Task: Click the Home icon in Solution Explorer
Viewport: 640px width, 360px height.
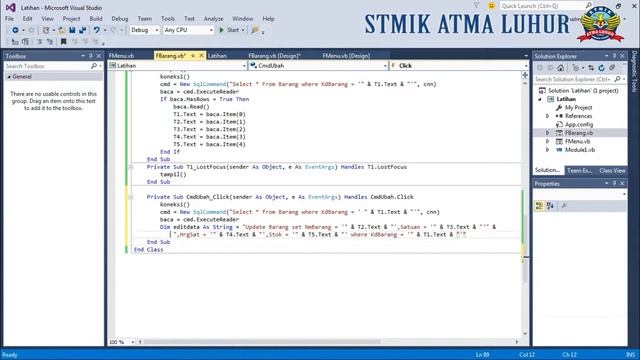Action: [561, 68]
